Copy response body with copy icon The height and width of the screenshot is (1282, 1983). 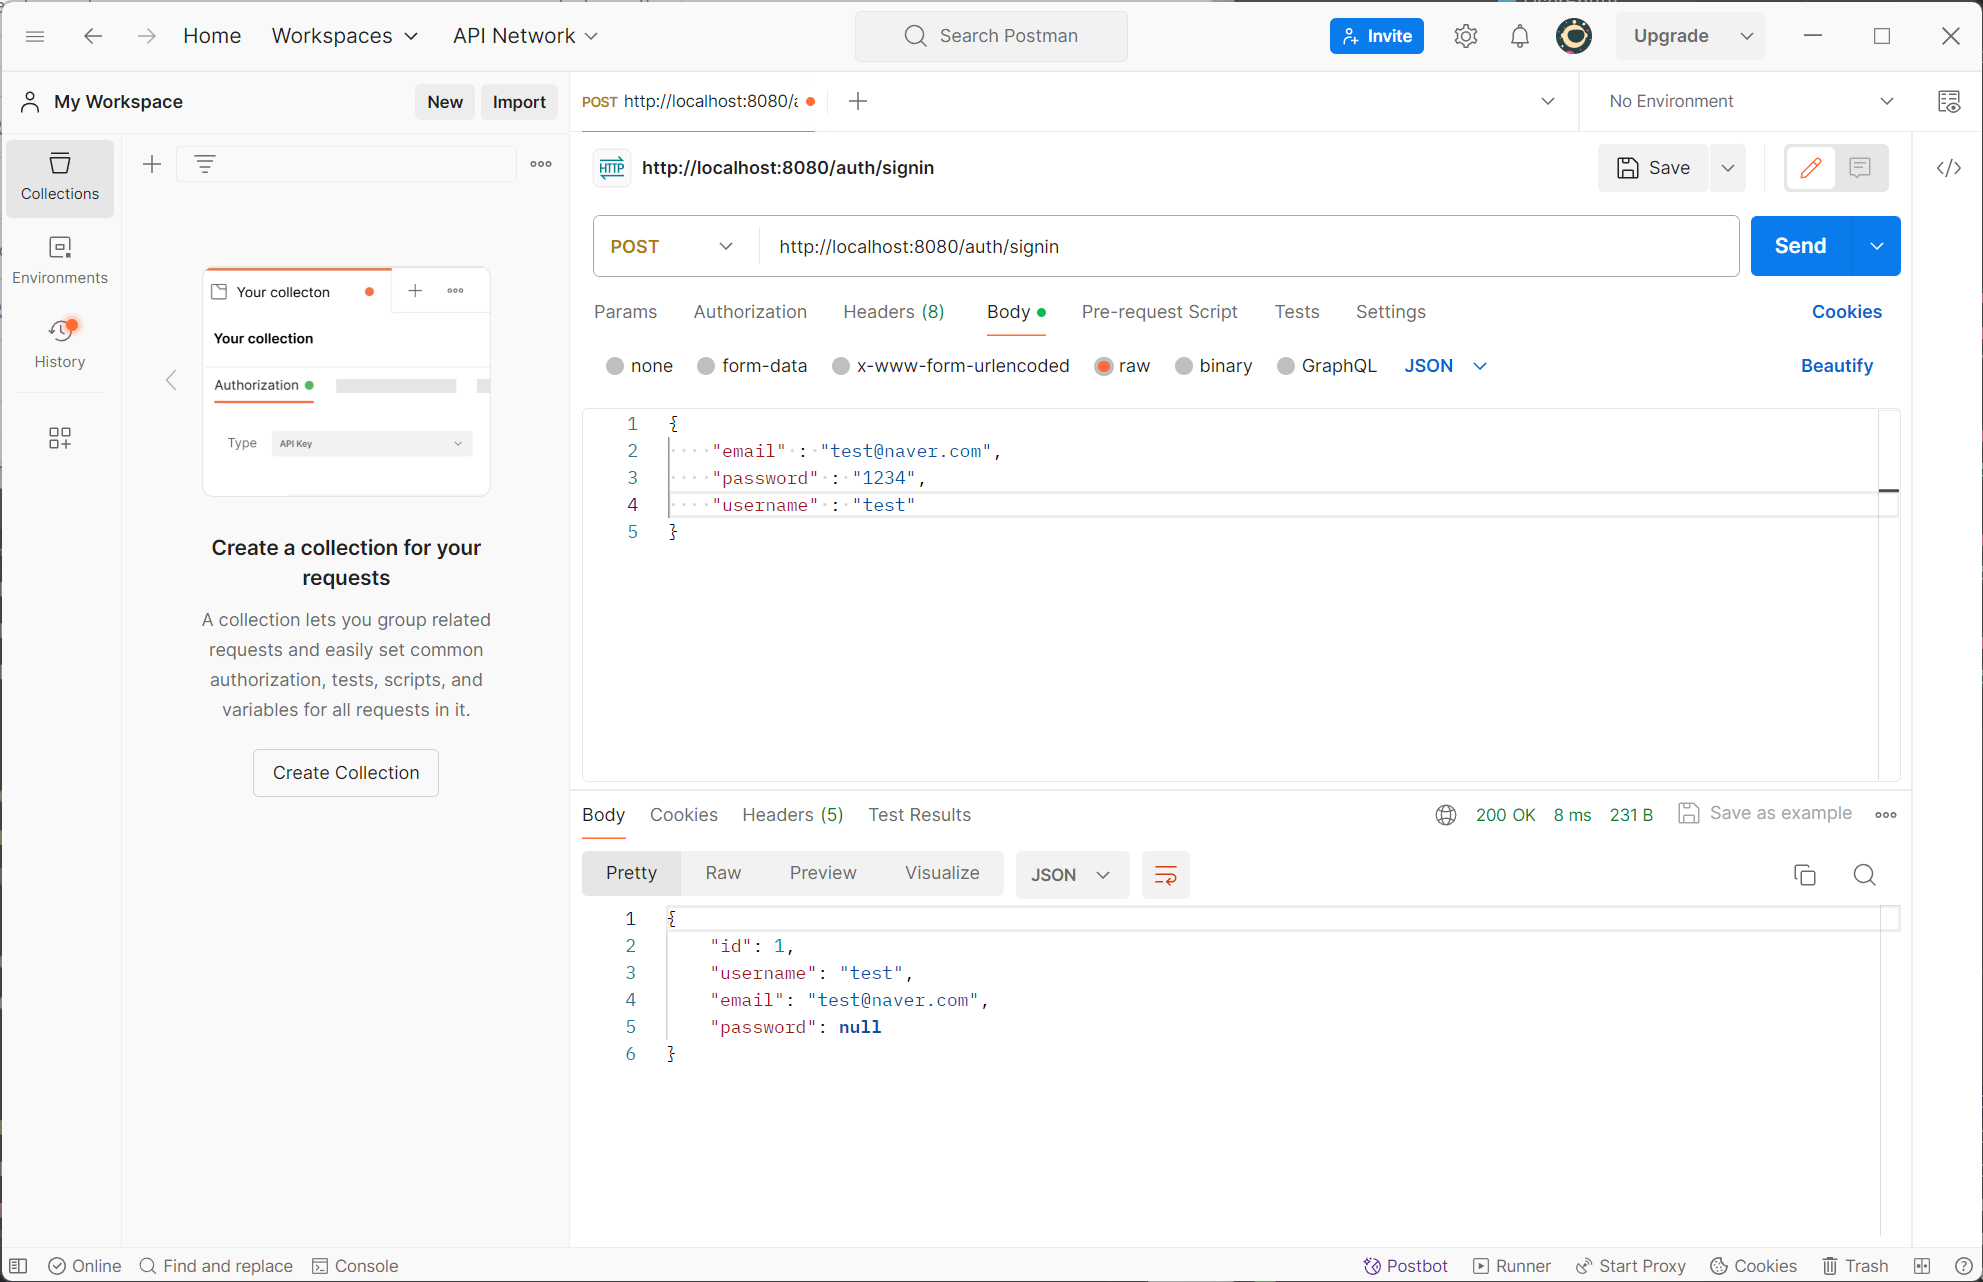(x=1804, y=875)
